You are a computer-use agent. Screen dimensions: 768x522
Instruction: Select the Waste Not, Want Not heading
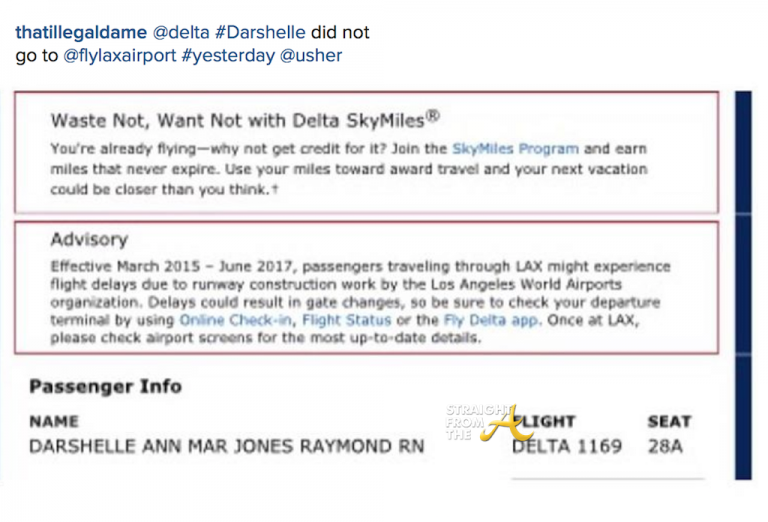click(245, 120)
